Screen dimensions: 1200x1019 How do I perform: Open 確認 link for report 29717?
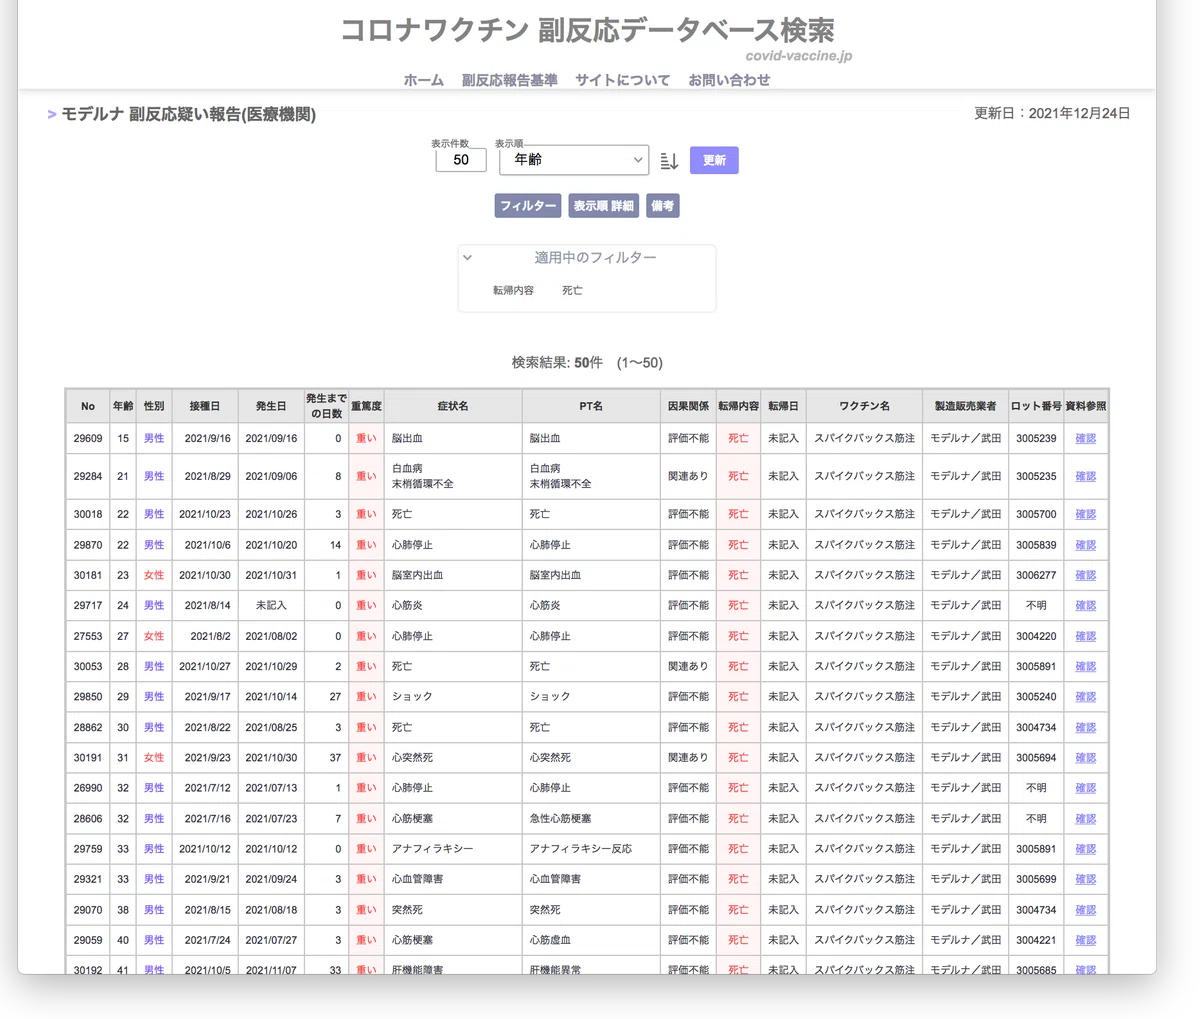click(x=1085, y=605)
